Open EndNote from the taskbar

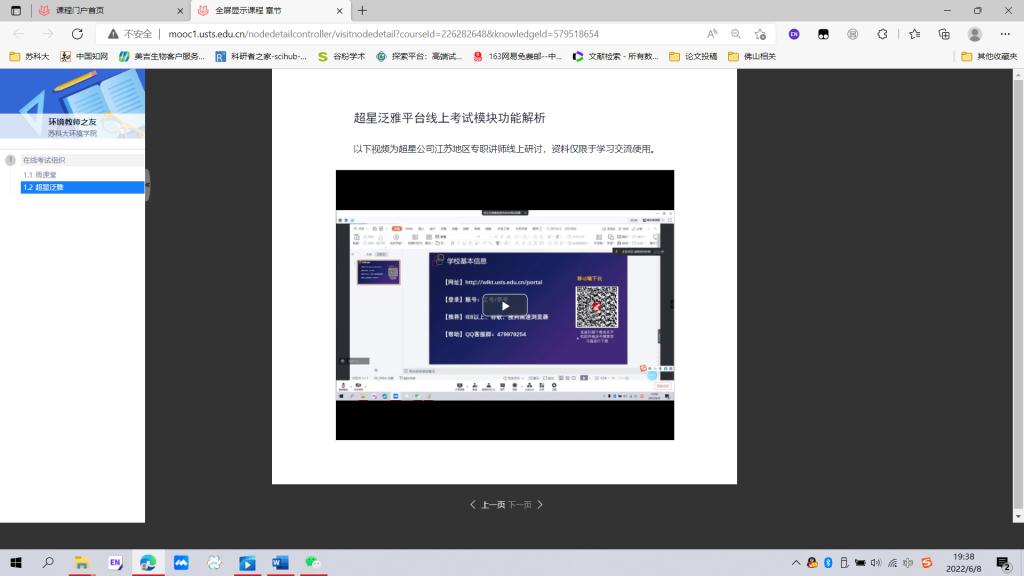[115, 562]
